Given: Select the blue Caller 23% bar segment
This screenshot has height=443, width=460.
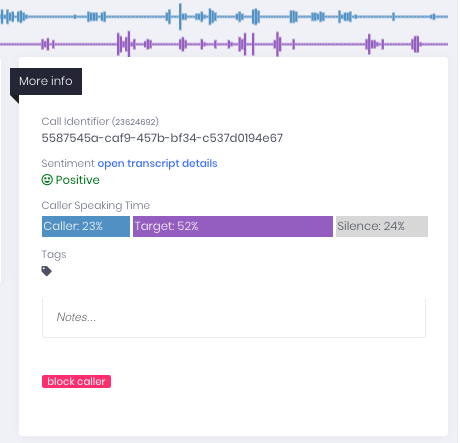Looking at the screenshot, I should 86,226.
